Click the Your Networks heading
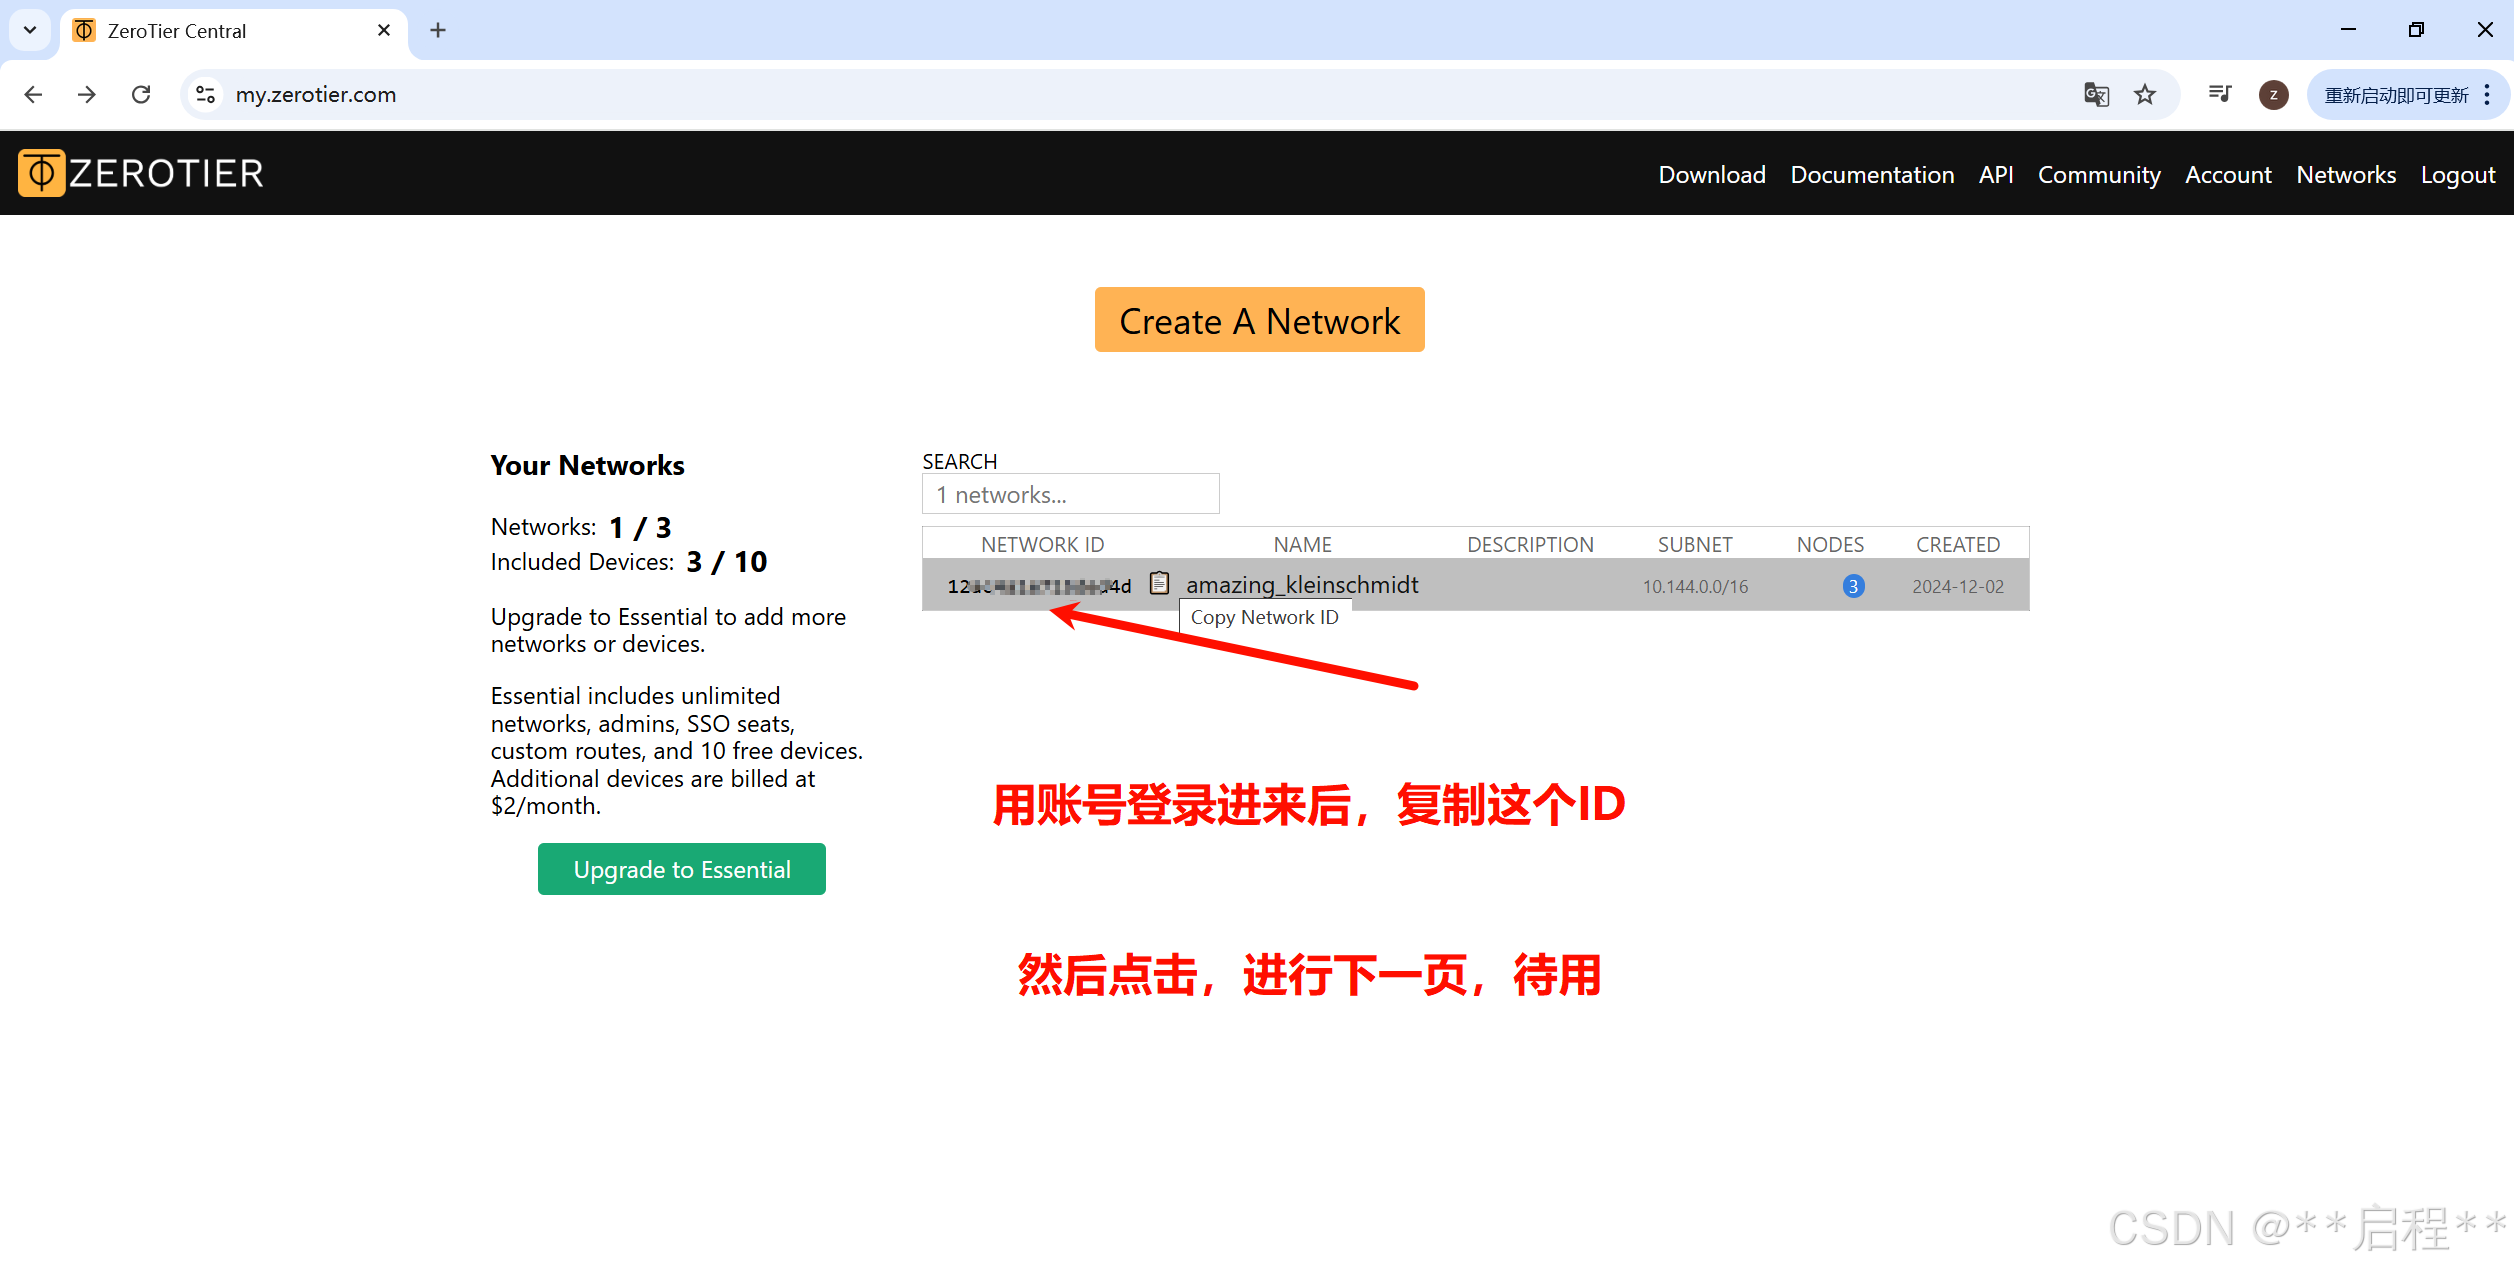This screenshot has width=2514, height=1269. (x=587, y=465)
